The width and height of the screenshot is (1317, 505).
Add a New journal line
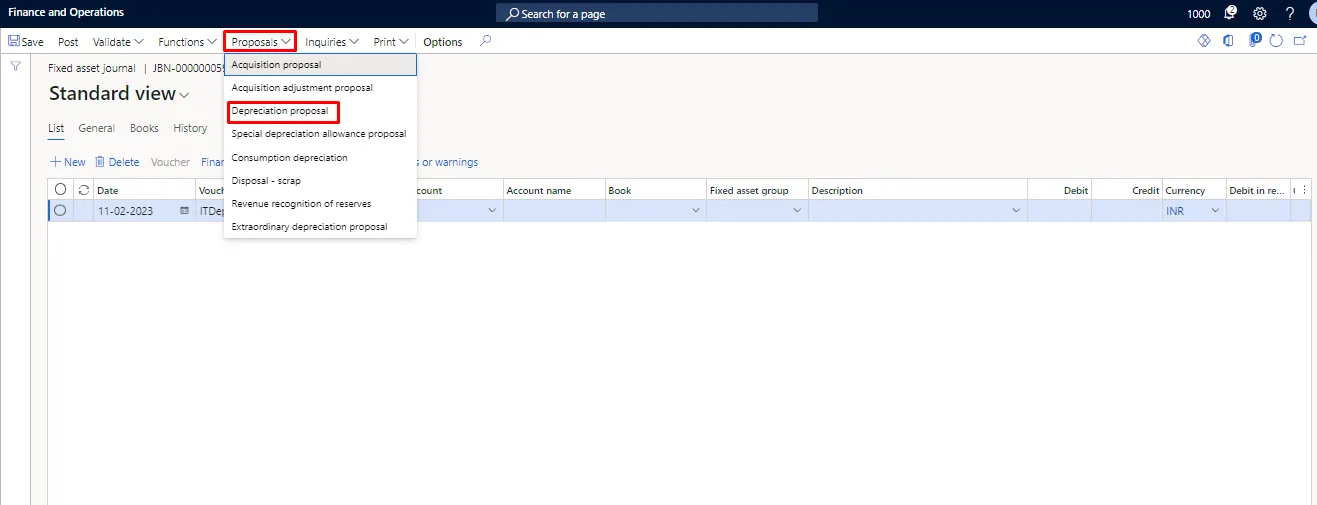pos(68,162)
